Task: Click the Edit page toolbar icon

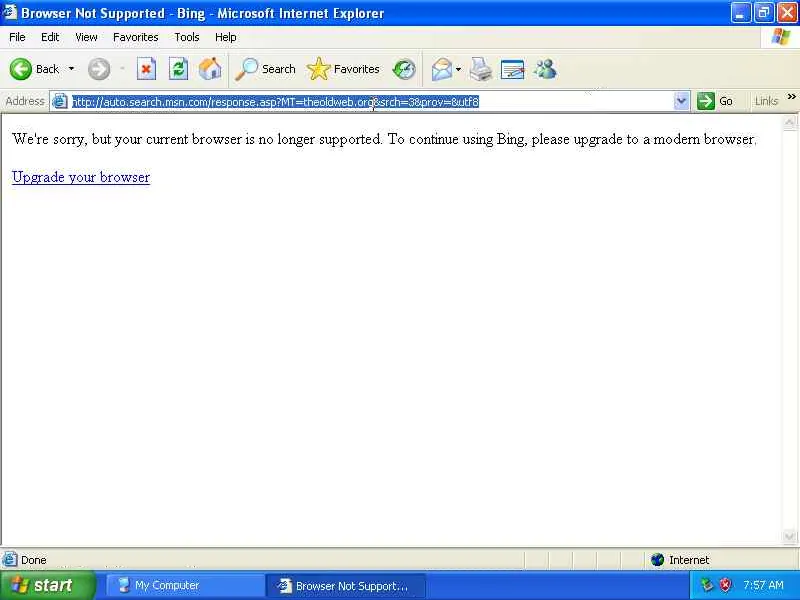Action: (x=512, y=69)
